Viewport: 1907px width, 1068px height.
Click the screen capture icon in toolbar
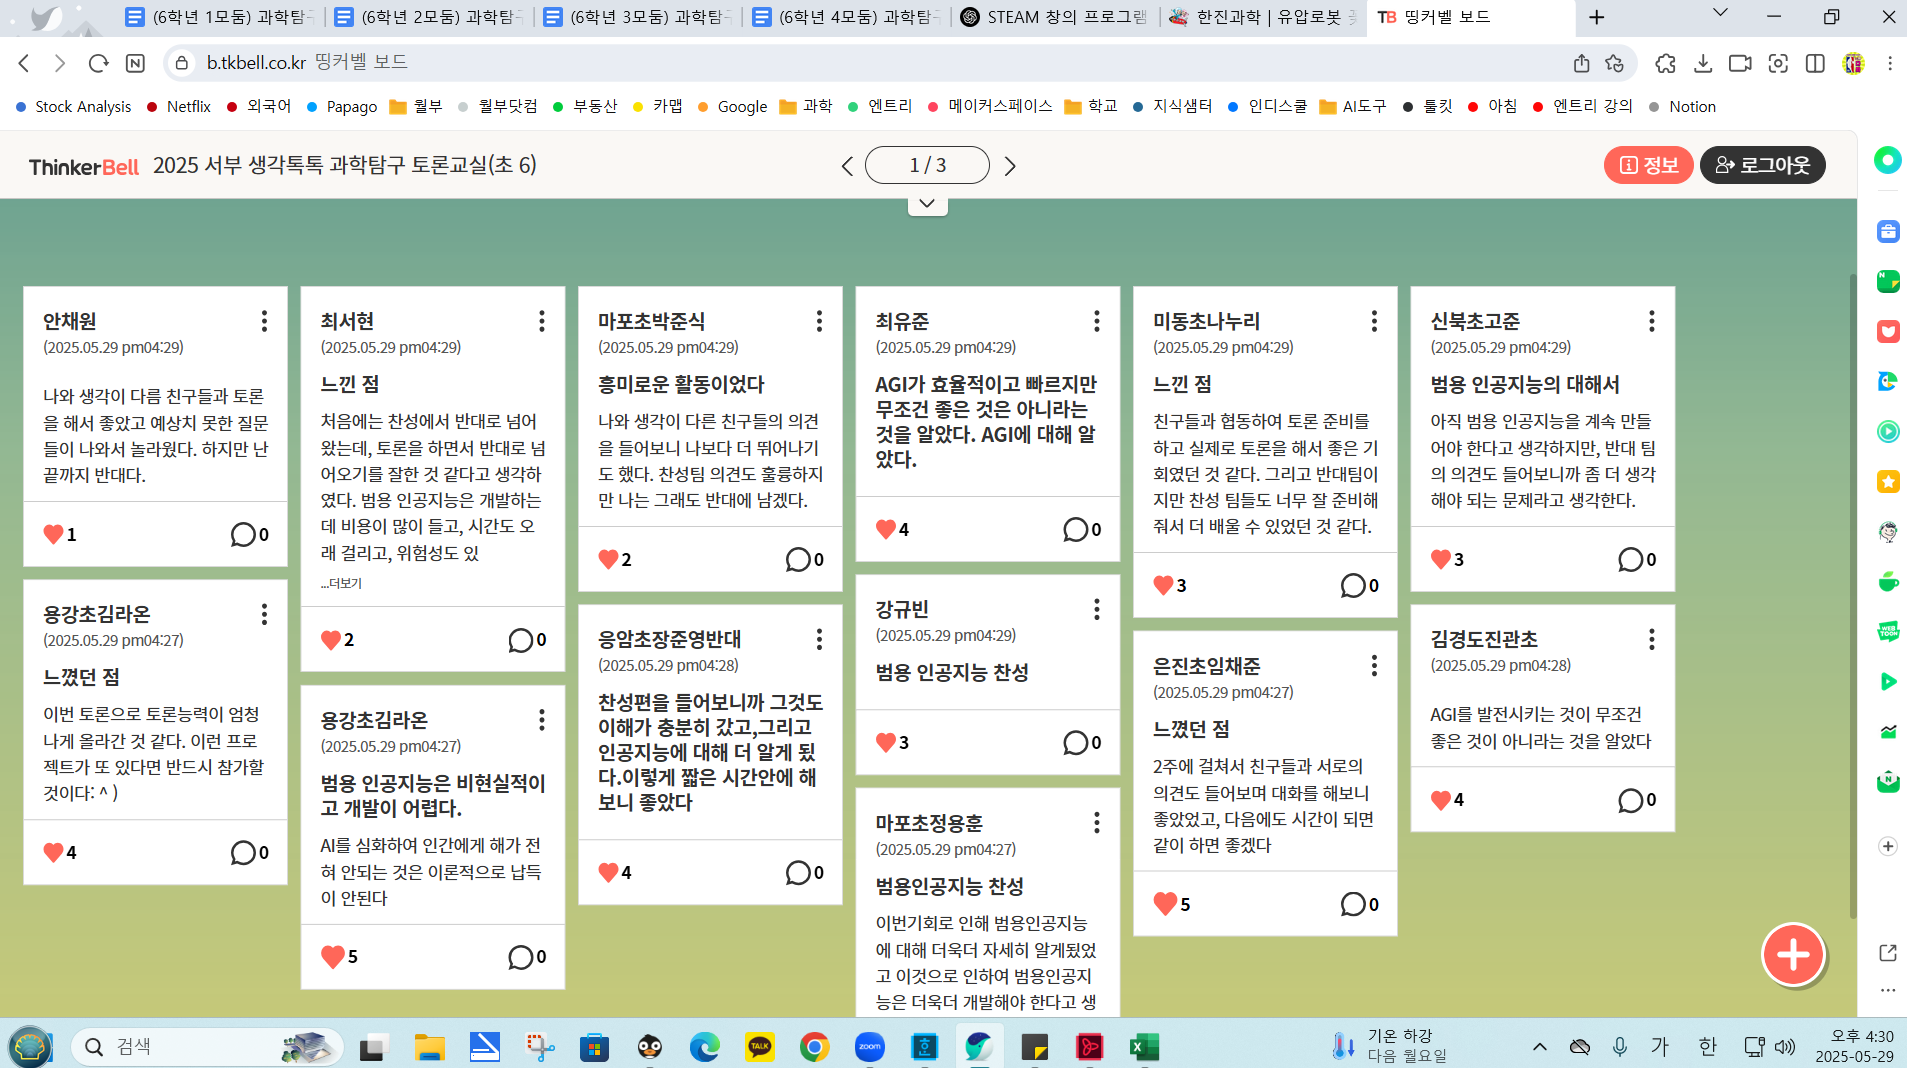coord(1778,62)
